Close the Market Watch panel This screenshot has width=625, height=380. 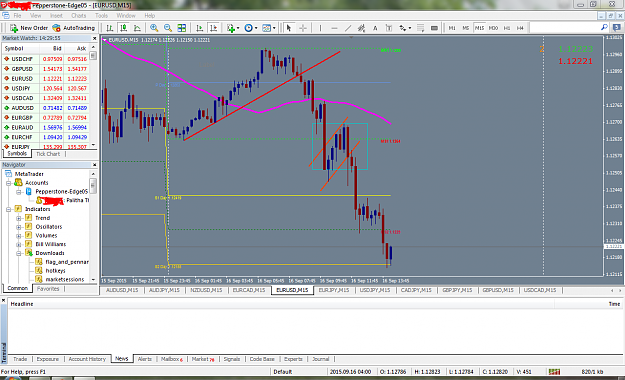pyautogui.click(x=94, y=38)
